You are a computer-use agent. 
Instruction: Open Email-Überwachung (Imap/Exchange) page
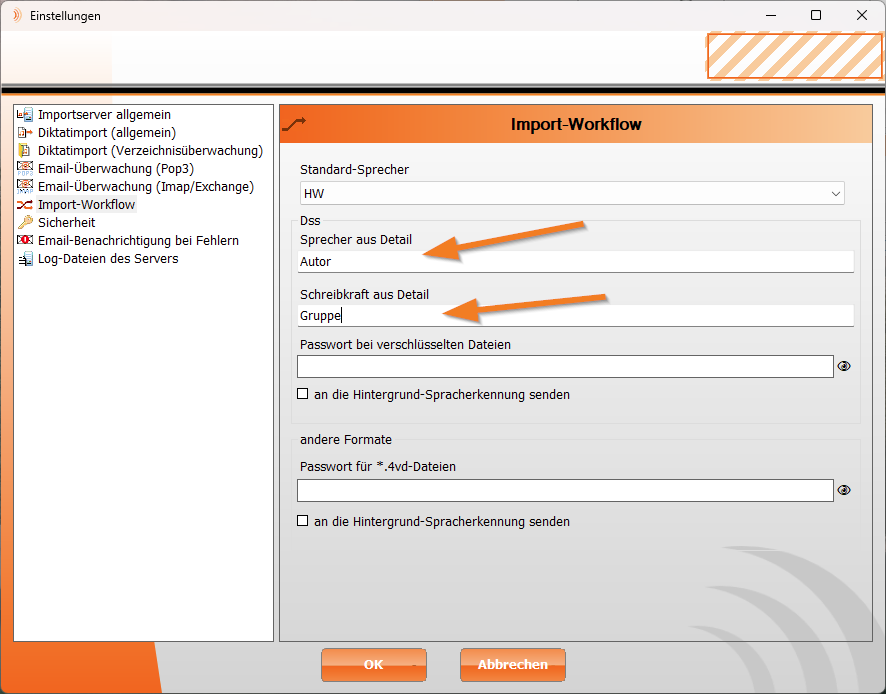(x=146, y=186)
